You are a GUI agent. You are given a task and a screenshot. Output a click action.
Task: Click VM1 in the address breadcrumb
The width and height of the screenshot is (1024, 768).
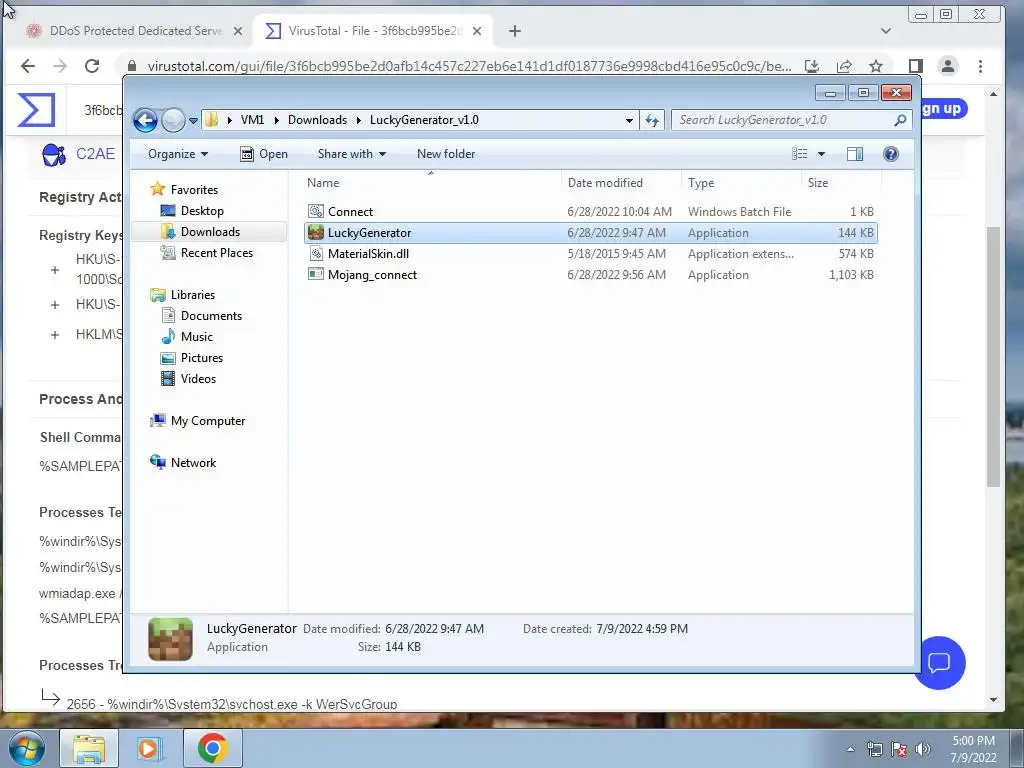pos(252,120)
